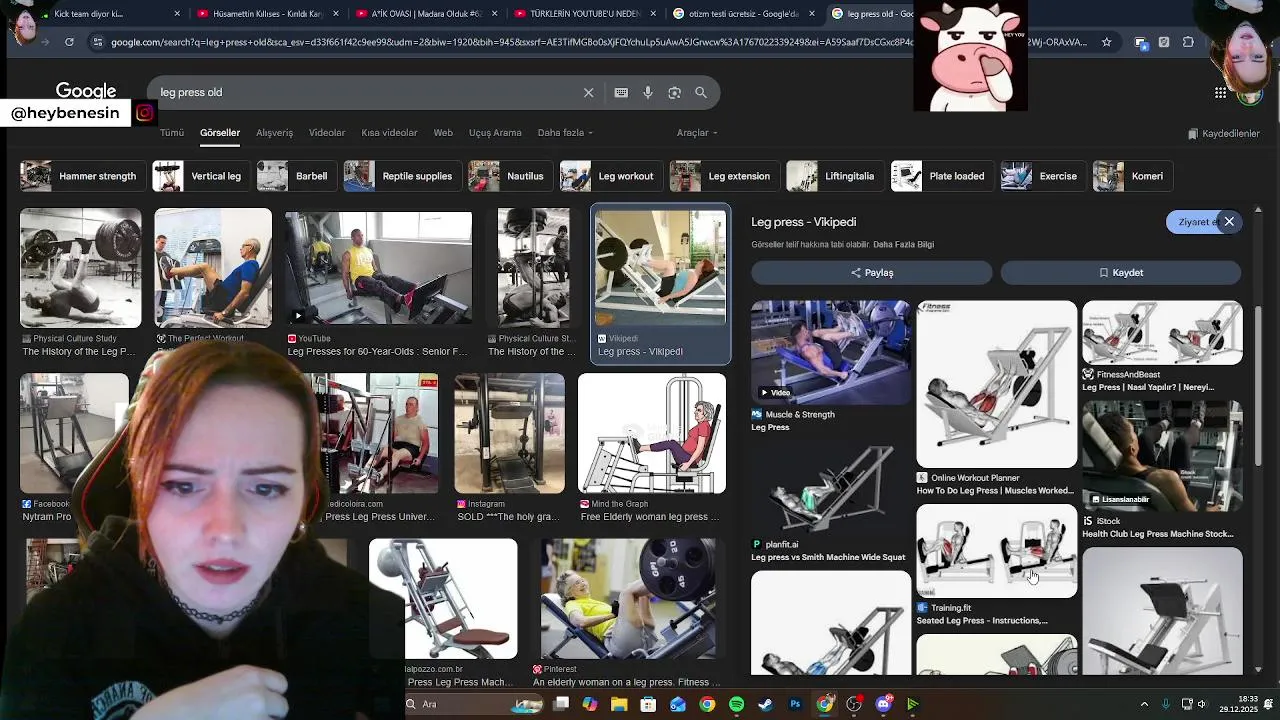The height and width of the screenshot is (720, 1280).
Task: Open 'How To Do Leg Press' image result
Action: click(x=997, y=385)
